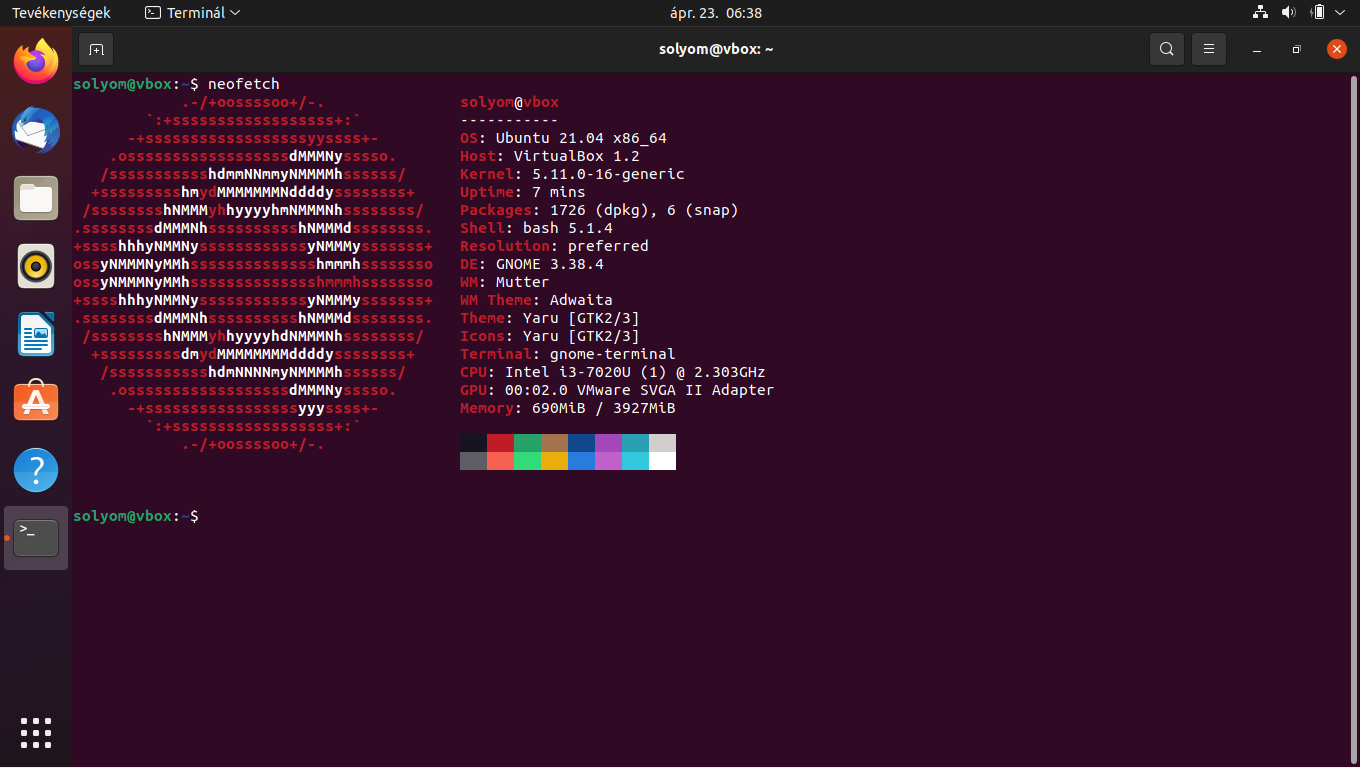
Task: Click shell value 'bash 5.1.4'
Action: coord(567,228)
